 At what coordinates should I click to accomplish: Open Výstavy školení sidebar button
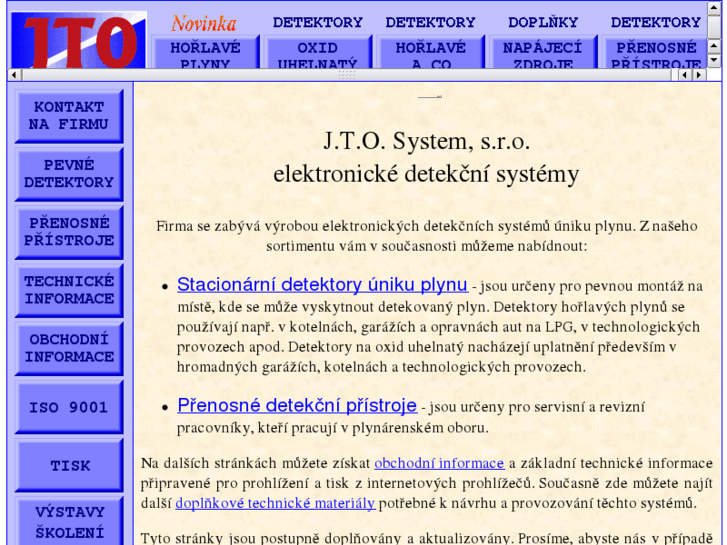(69, 521)
